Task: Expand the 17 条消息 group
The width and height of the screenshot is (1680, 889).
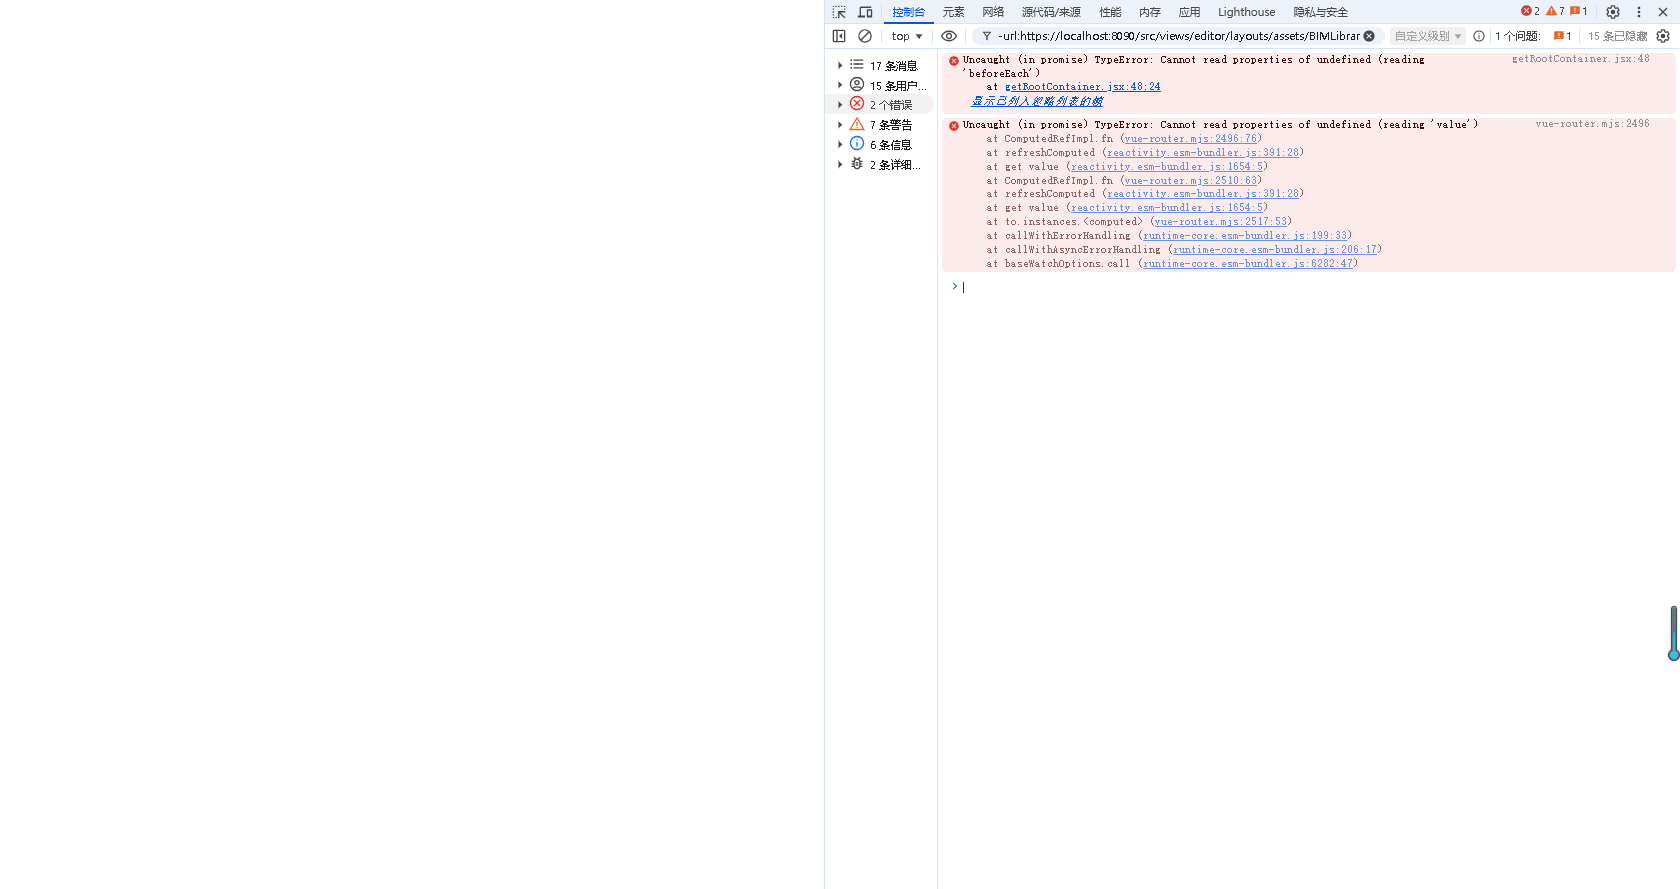Action: [x=840, y=65]
